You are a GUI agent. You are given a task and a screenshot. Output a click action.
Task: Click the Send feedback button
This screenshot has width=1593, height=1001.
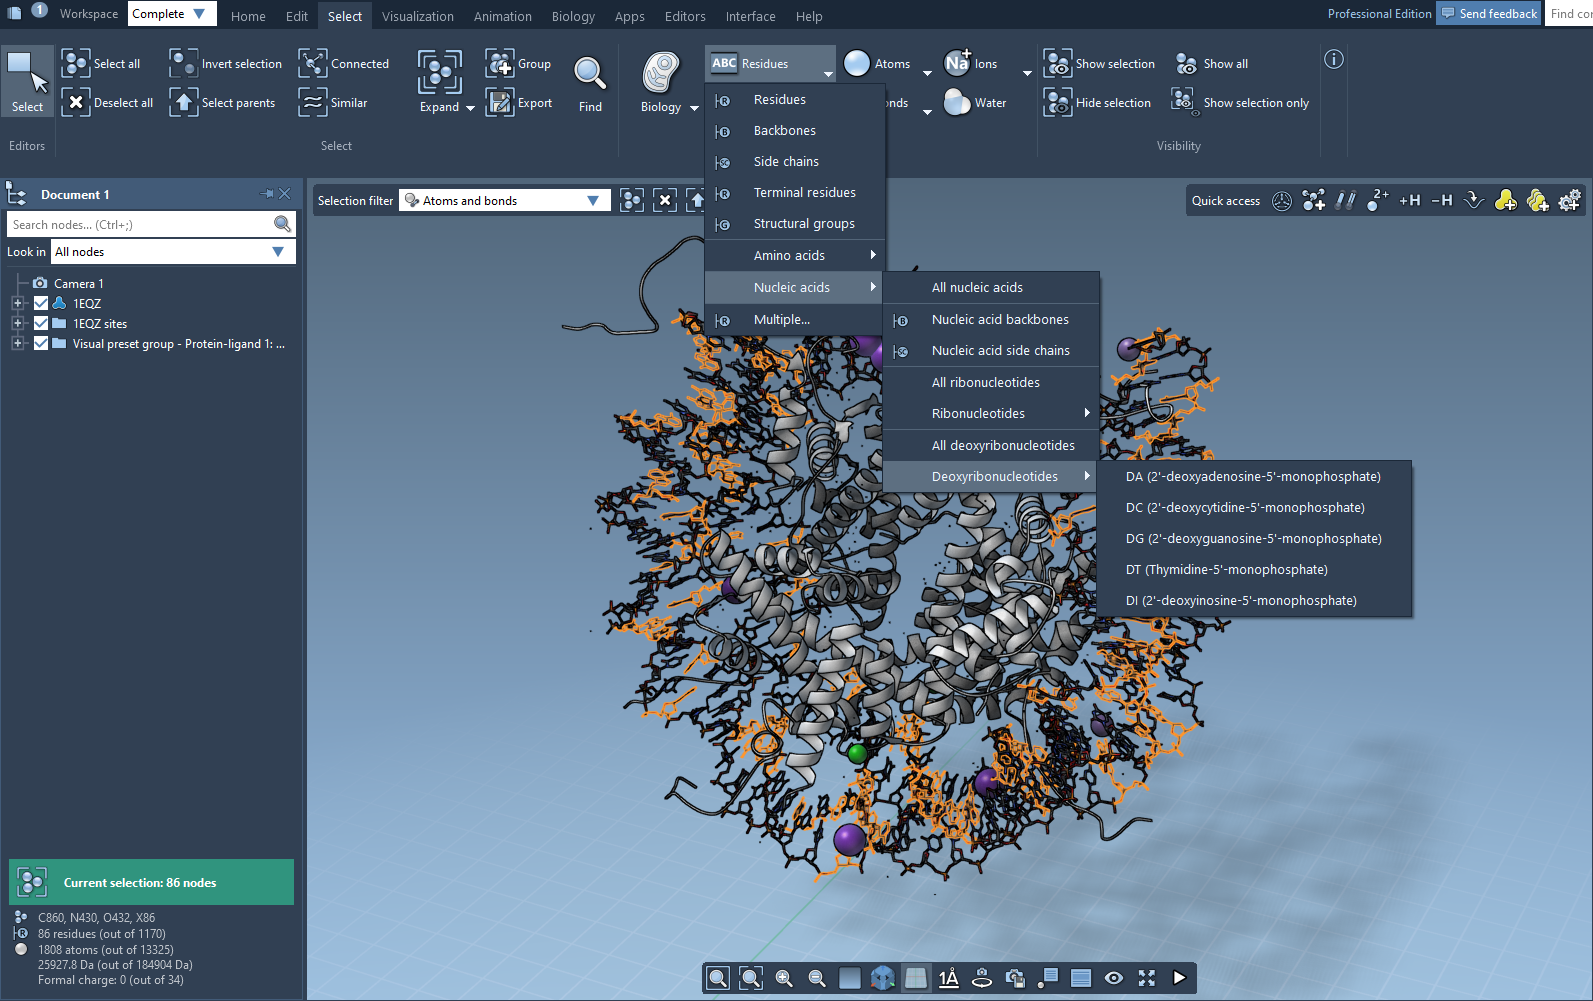[1488, 14]
